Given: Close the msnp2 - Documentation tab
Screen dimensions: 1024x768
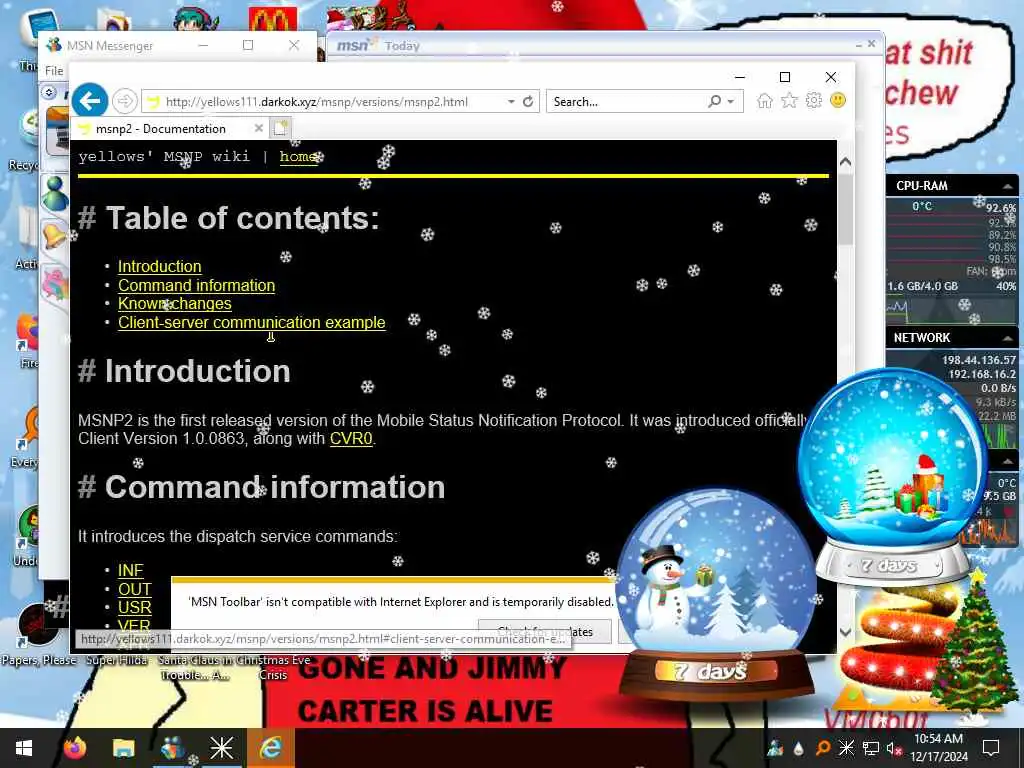Looking at the screenshot, I should 259,128.
